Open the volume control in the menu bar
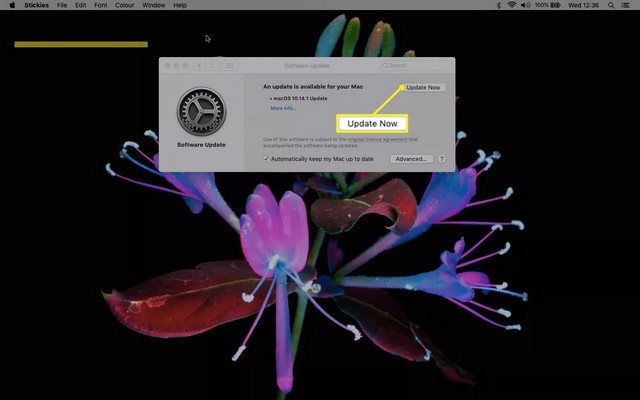The height and width of the screenshot is (400, 640). point(525,5)
